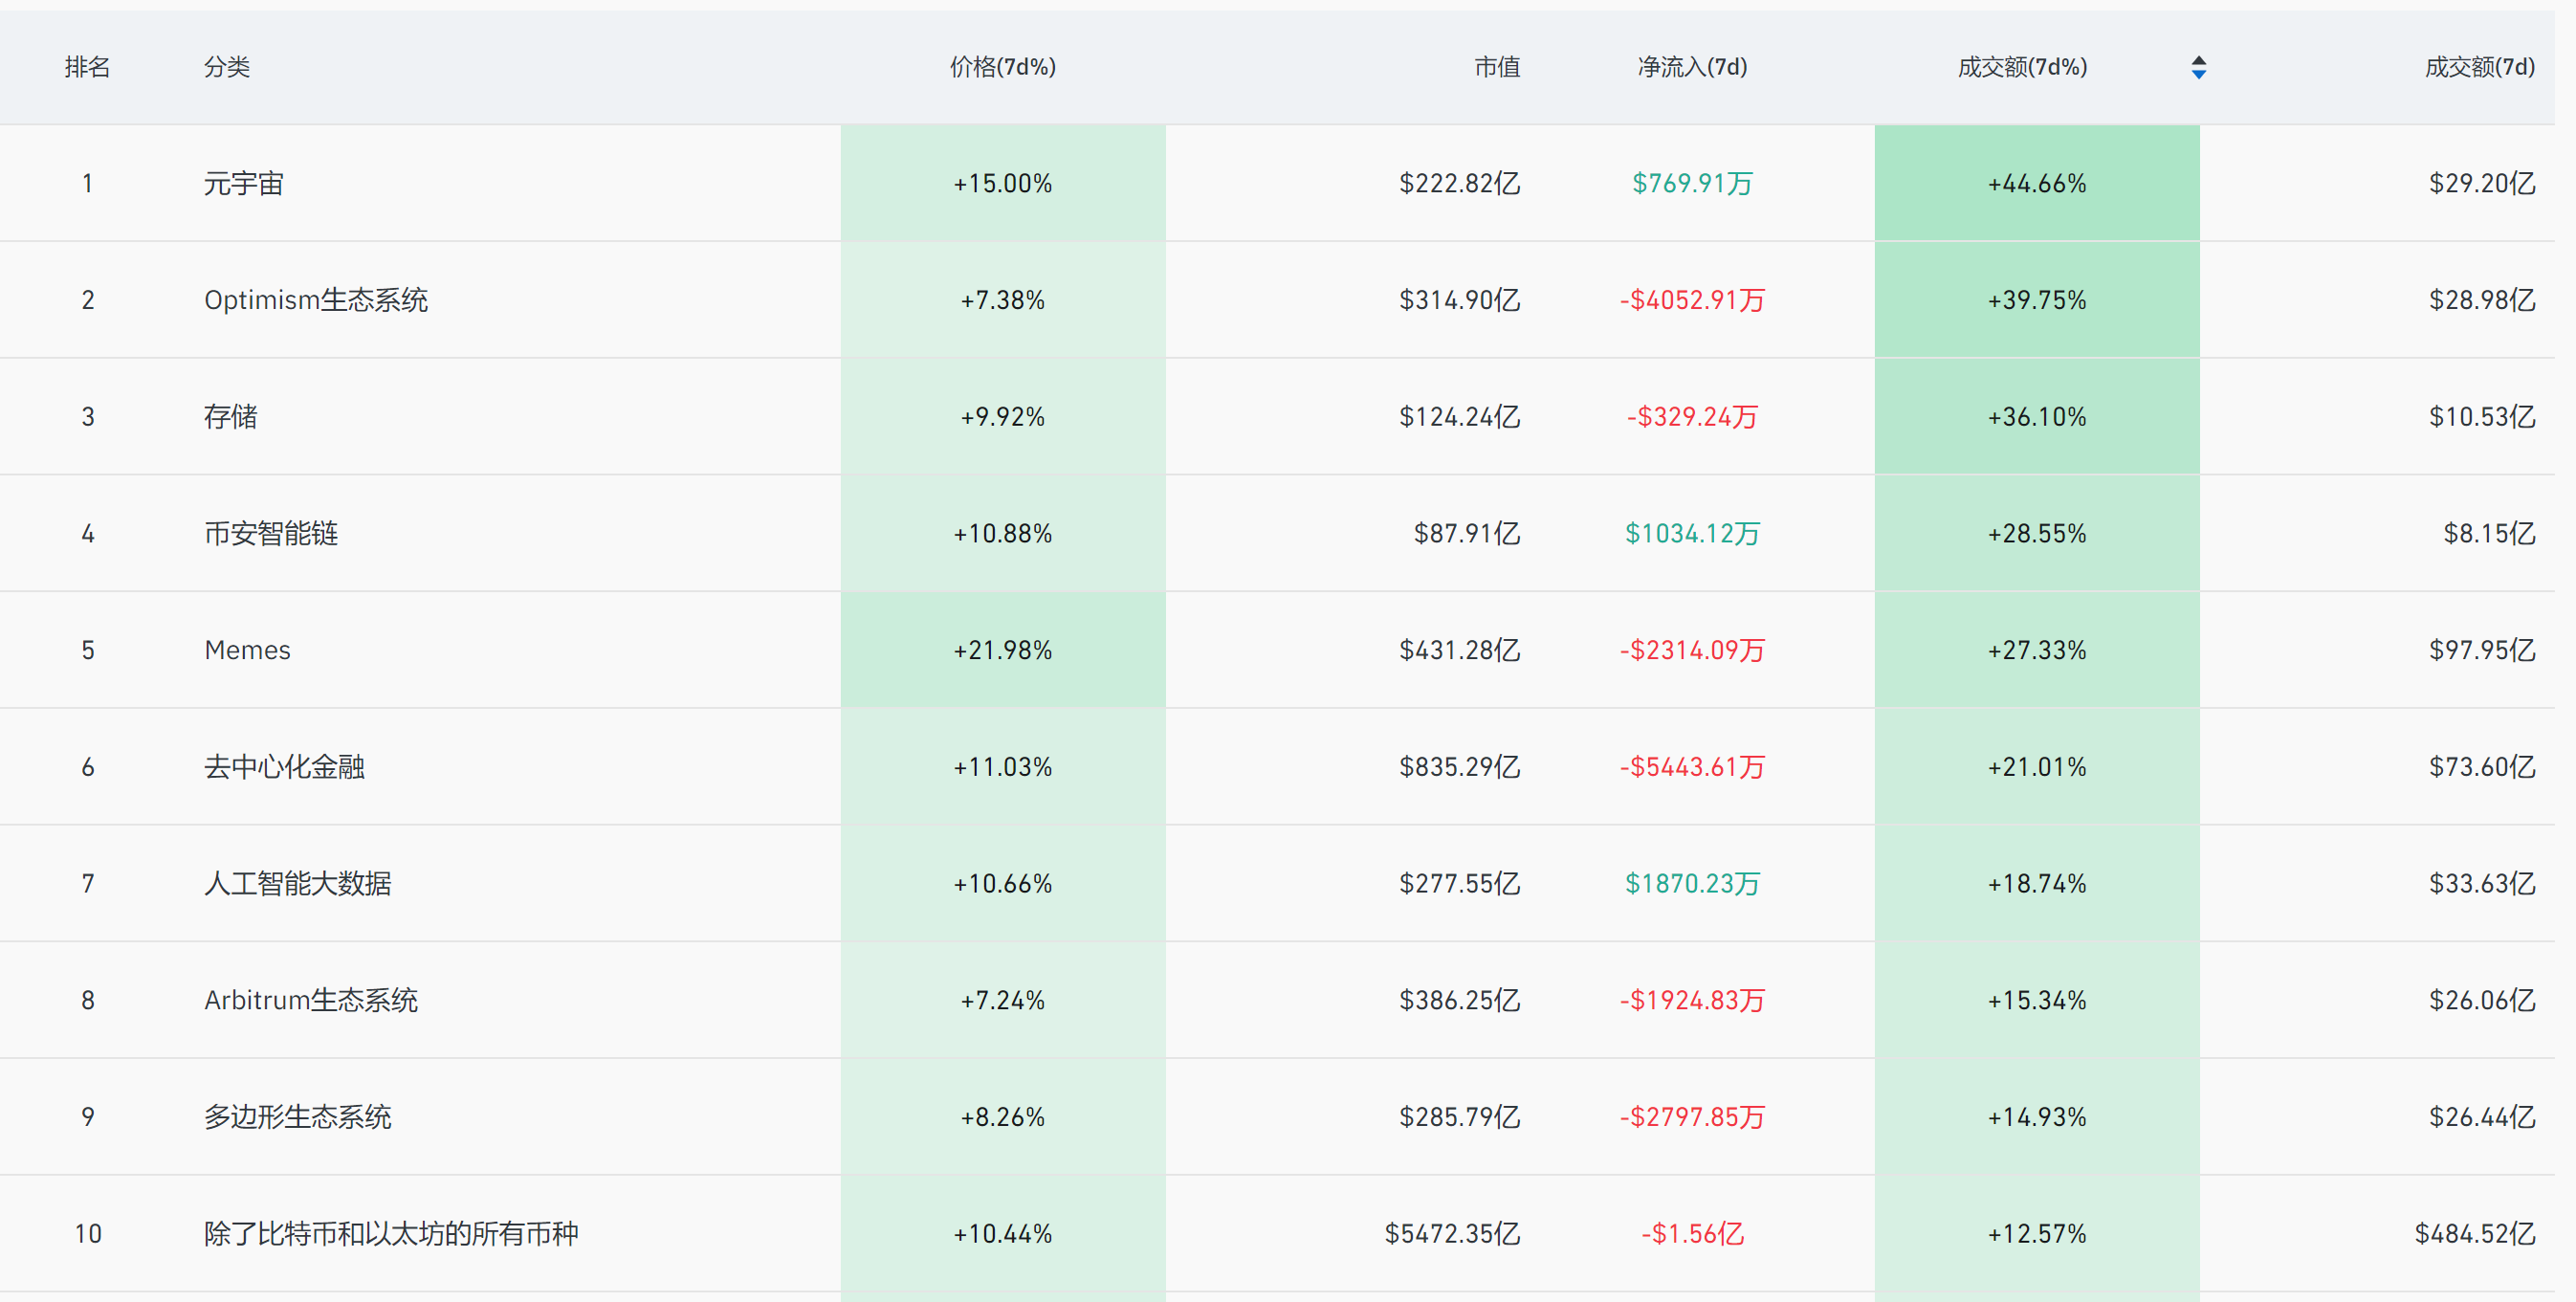Click net inflow $1870.23万
Image resolution: width=2576 pixels, height=1302 pixels.
[1692, 884]
